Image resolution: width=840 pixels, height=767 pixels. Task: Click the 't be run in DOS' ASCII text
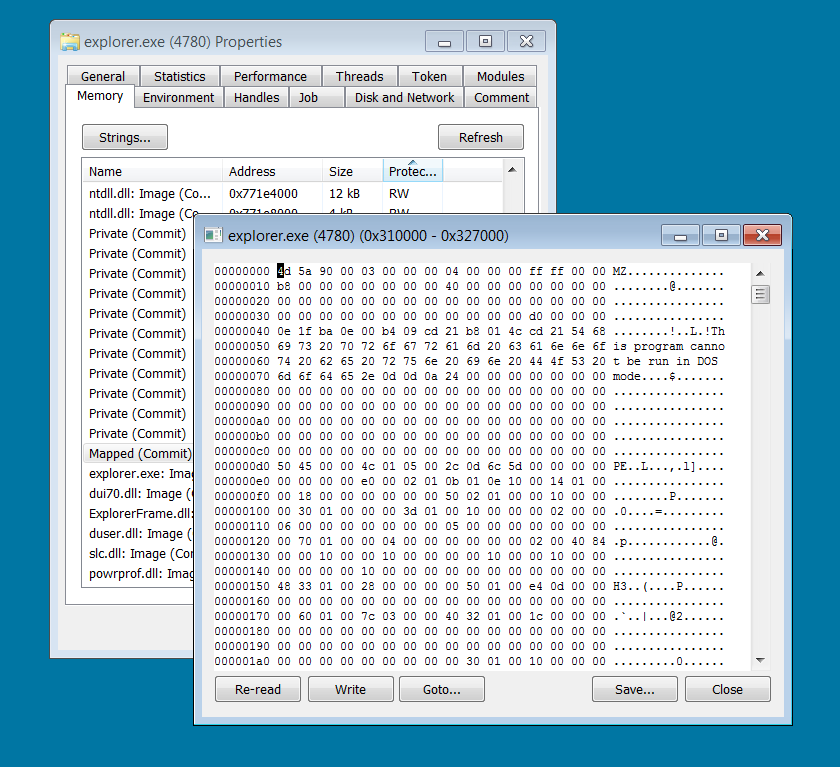[x=665, y=361]
